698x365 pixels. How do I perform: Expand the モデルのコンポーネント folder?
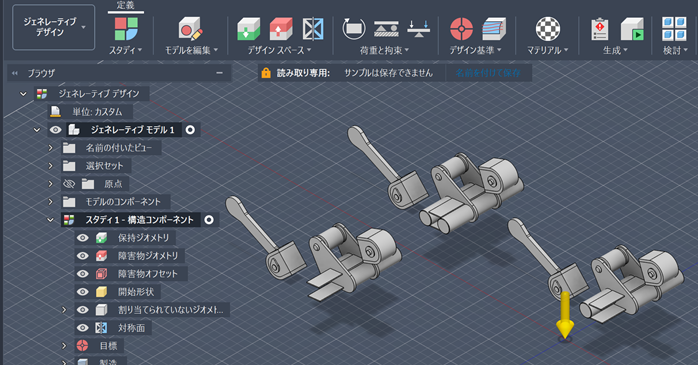click(50, 202)
